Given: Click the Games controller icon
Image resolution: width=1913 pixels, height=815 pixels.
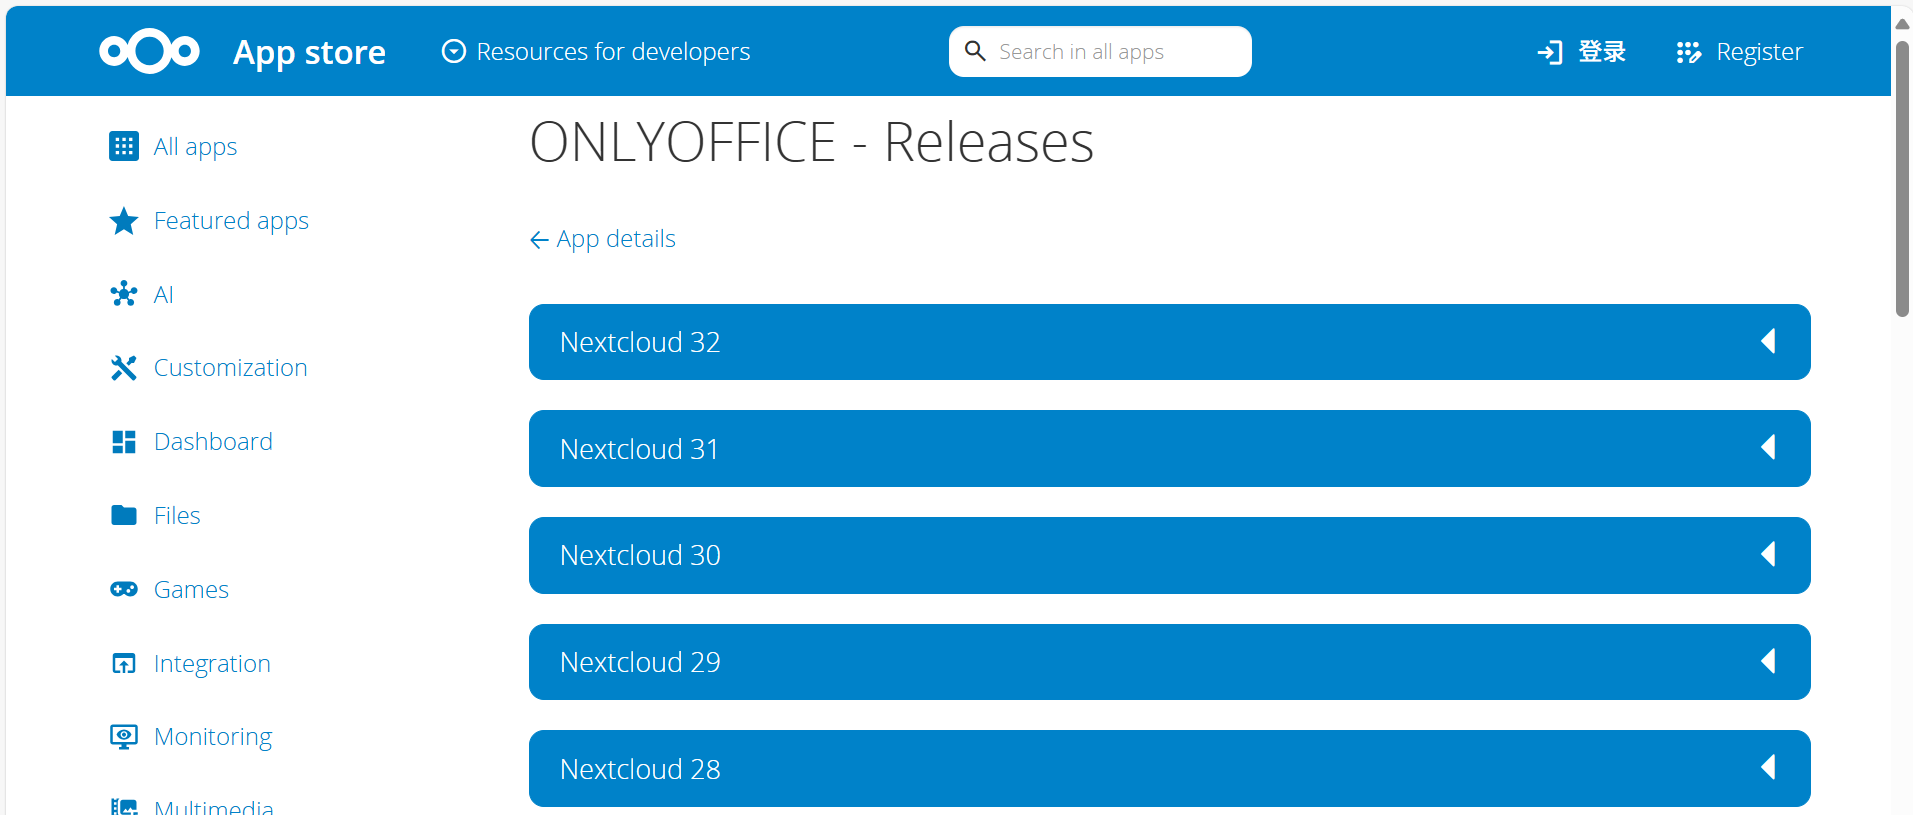Looking at the screenshot, I should click(124, 589).
